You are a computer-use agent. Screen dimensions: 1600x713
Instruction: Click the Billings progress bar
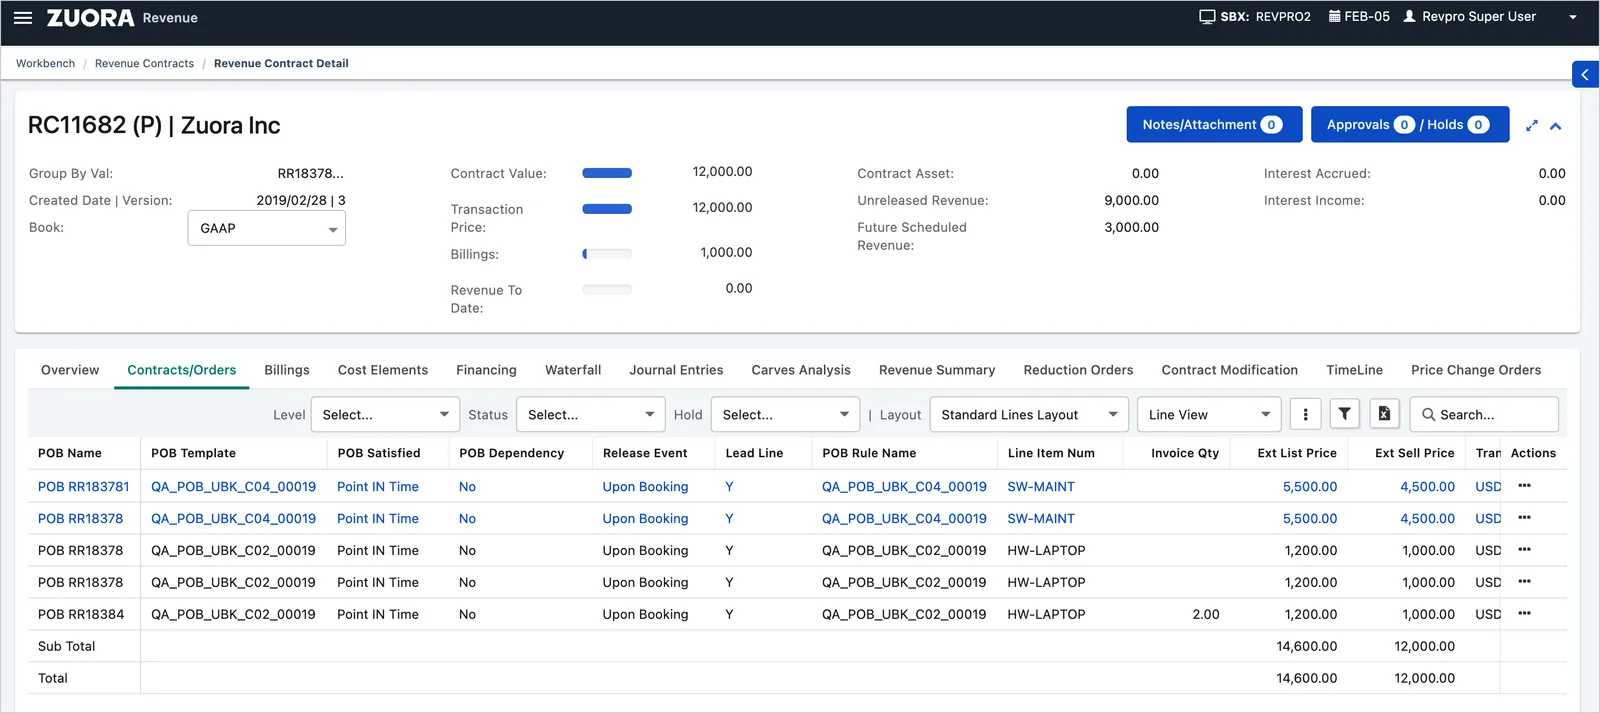tap(607, 254)
